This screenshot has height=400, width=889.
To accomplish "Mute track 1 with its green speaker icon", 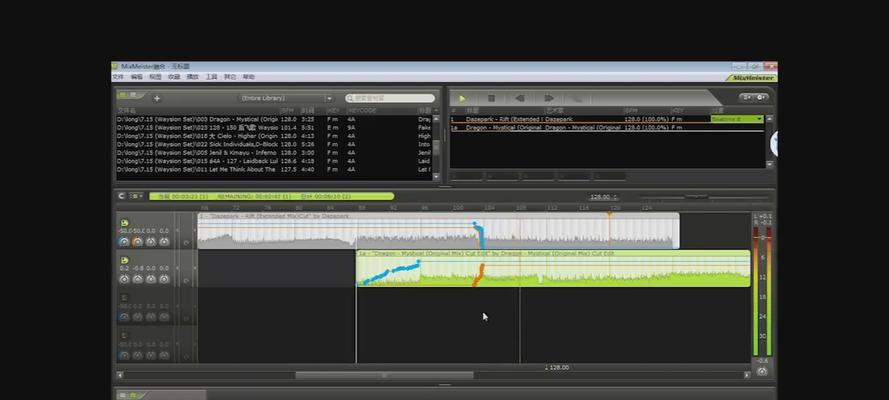I will click(x=124, y=223).
